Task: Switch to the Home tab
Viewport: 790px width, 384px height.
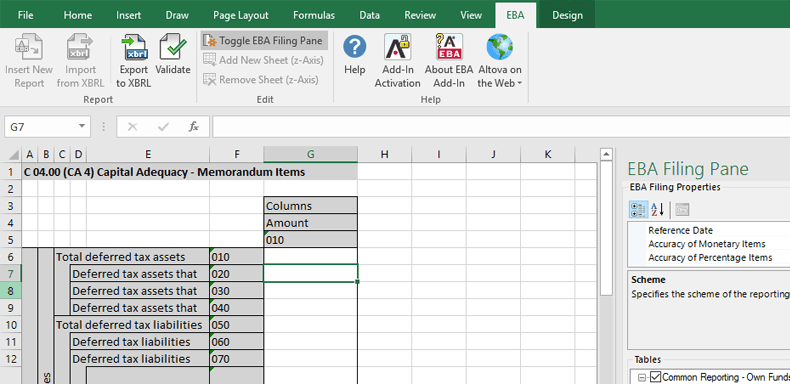Action: [78, 15]
